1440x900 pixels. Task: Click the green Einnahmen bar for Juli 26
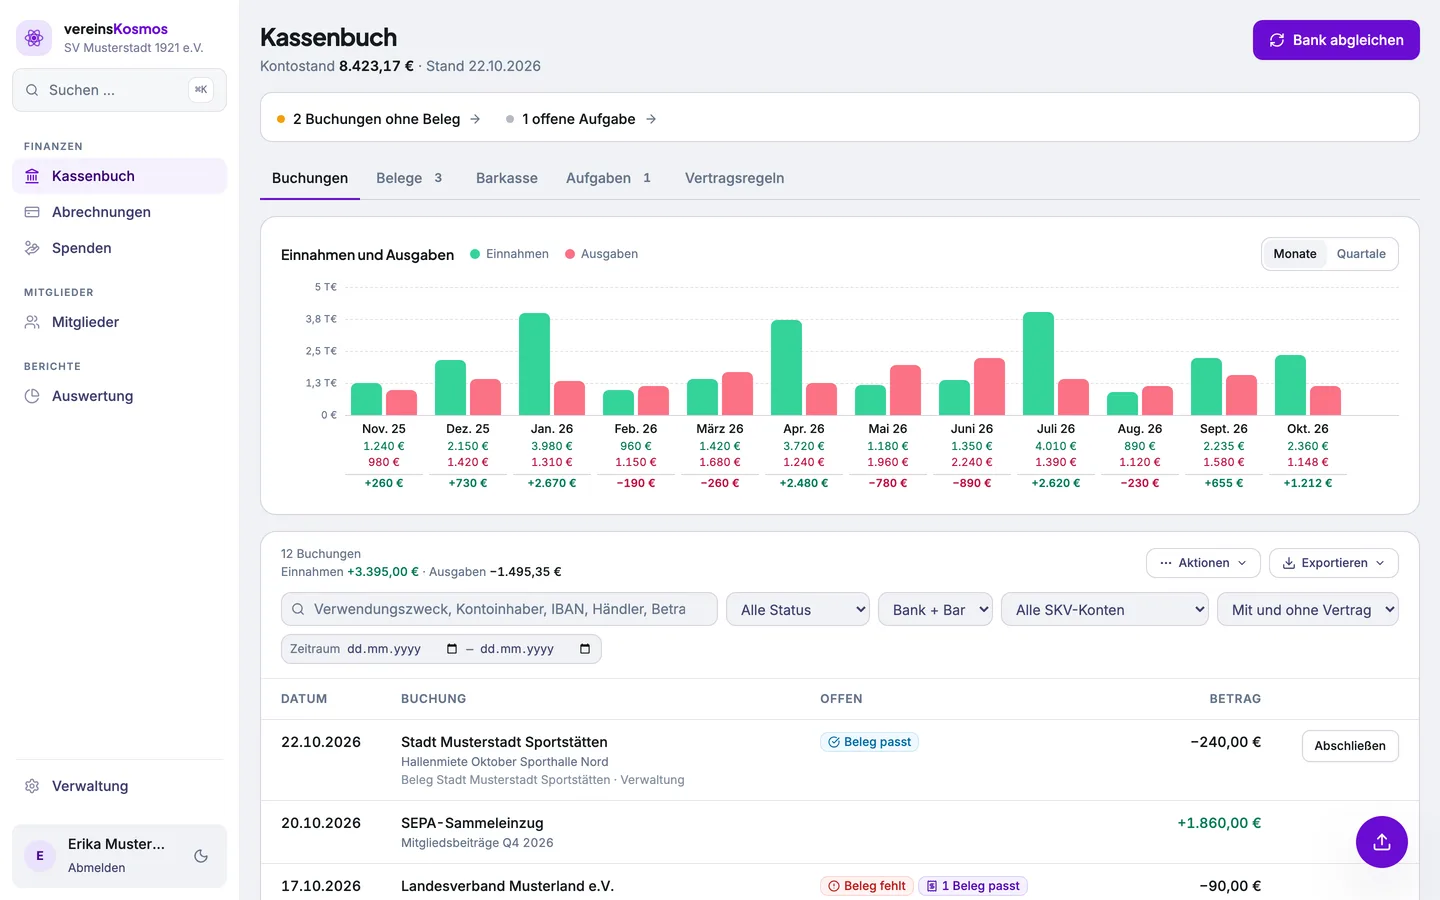(x=1038, y=363)
